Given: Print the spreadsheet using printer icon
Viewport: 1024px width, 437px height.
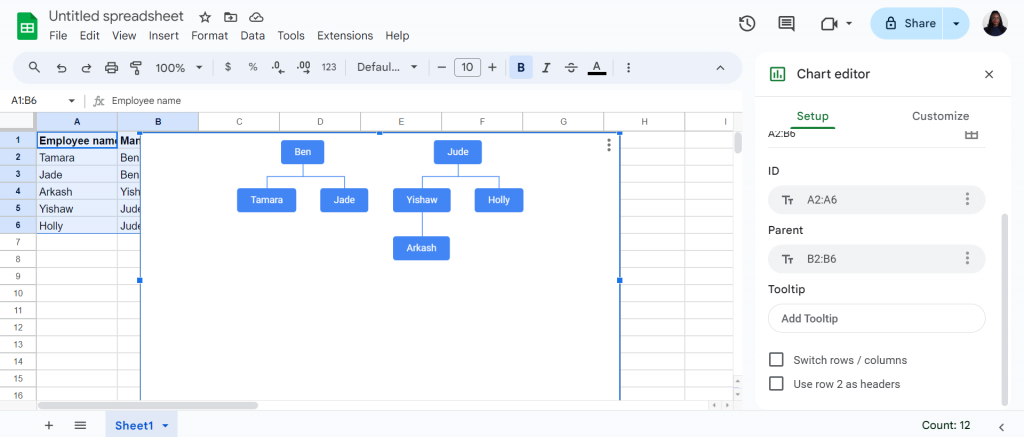Looking at the screenshot, I should pyautogui.click(x=112, y=67).
